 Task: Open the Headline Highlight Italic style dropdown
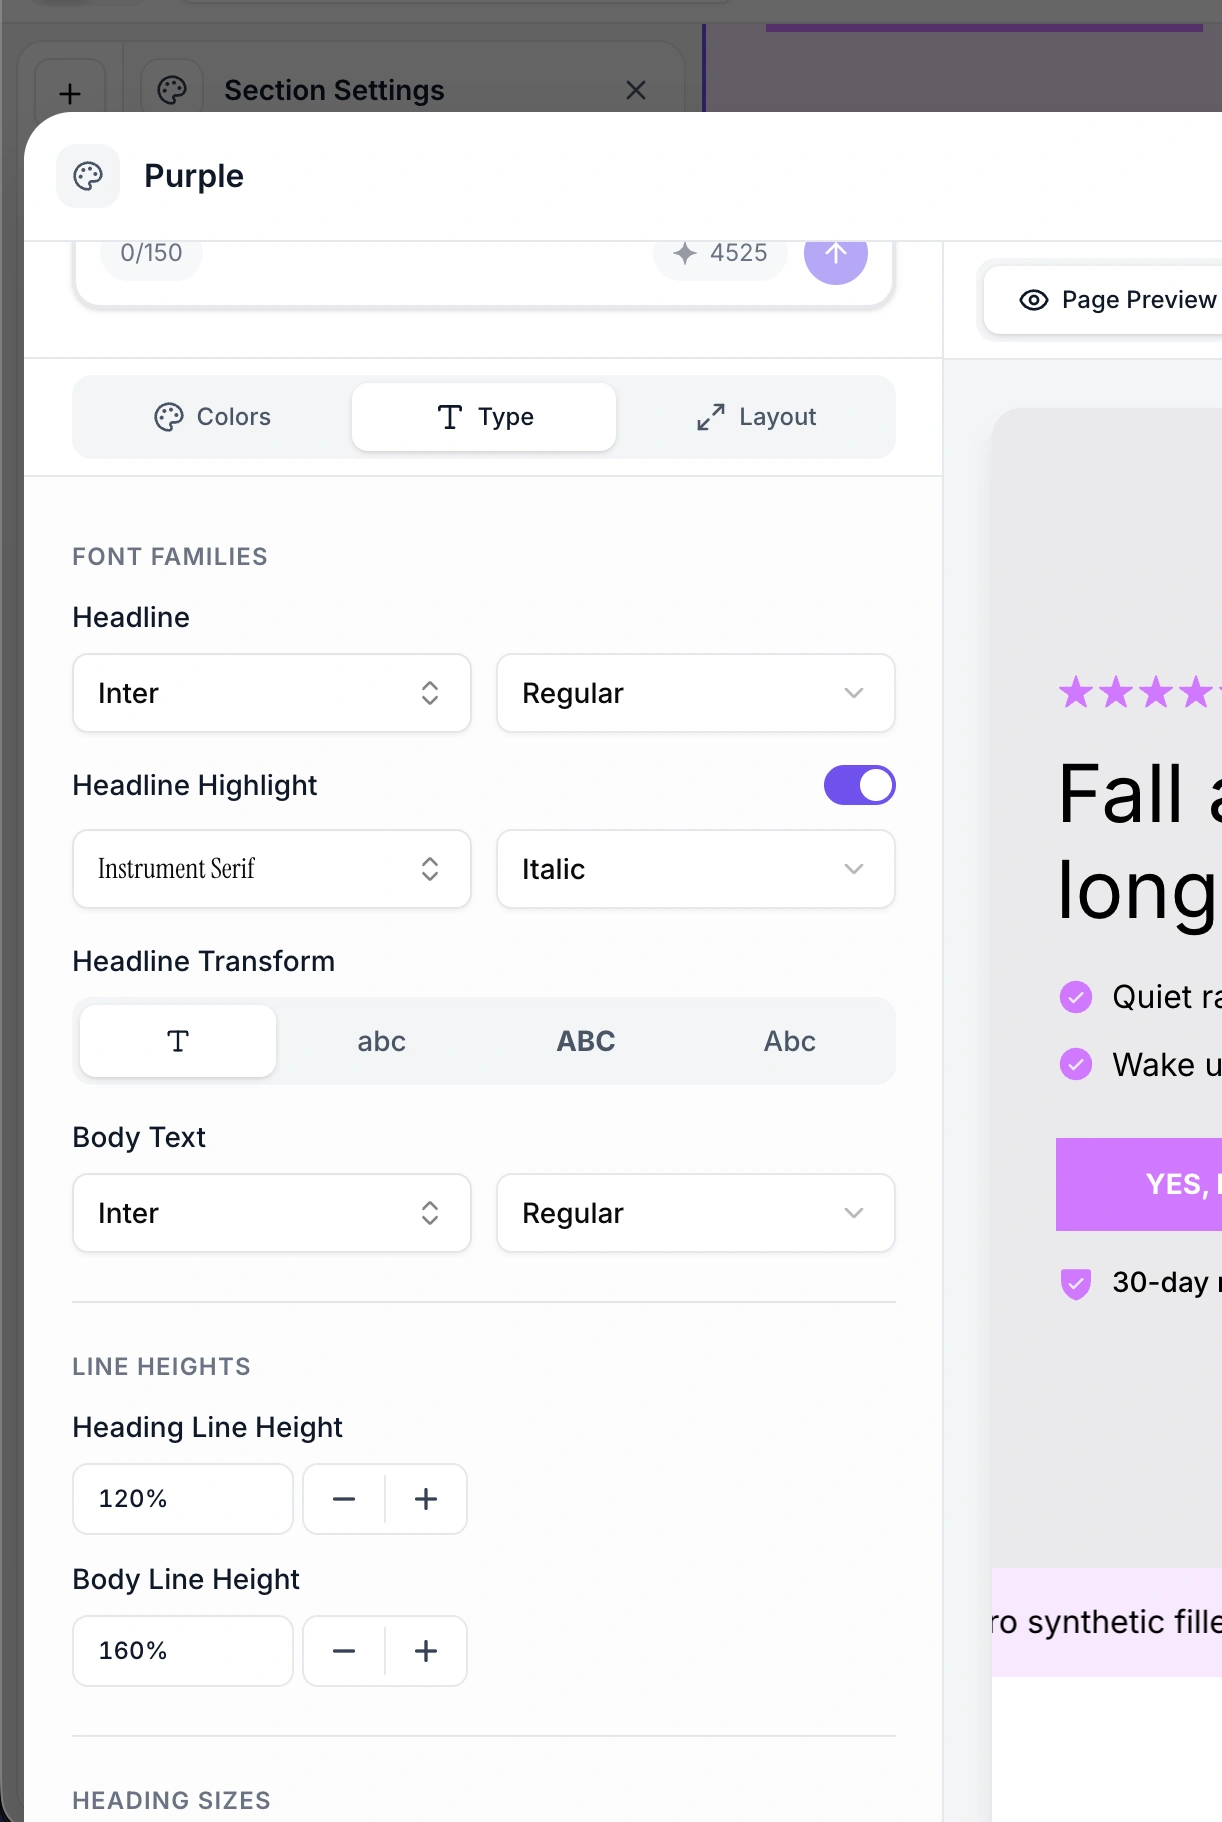[x=695, y=869]
